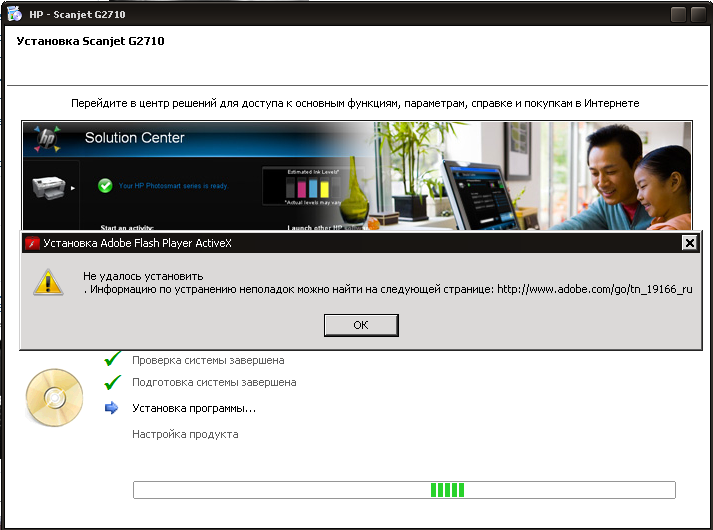Click green checkmark beside Проверка системы завершена
713x530 pixels.
tap(113, 359)
